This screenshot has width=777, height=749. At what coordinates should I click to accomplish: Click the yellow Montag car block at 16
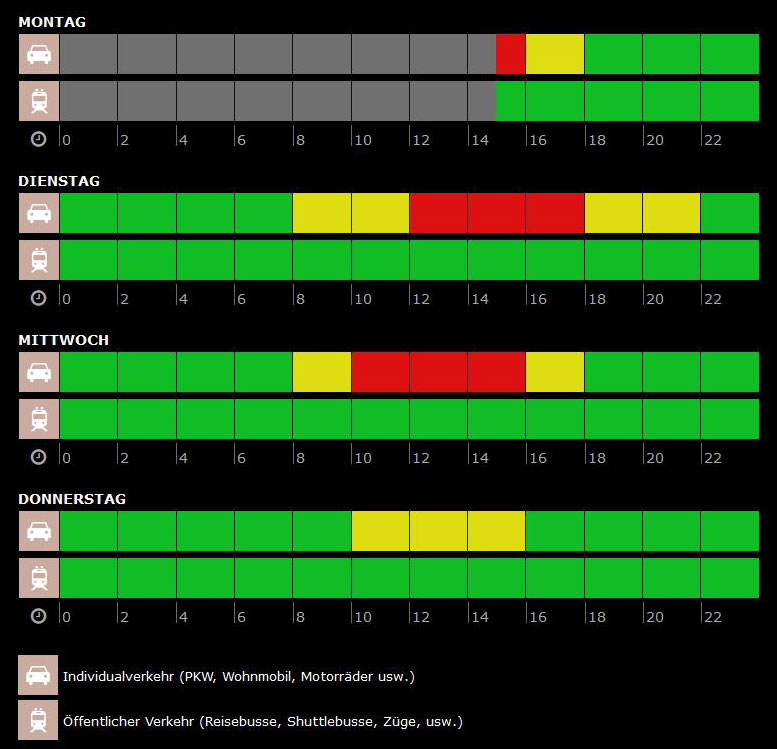click(554, 54)
